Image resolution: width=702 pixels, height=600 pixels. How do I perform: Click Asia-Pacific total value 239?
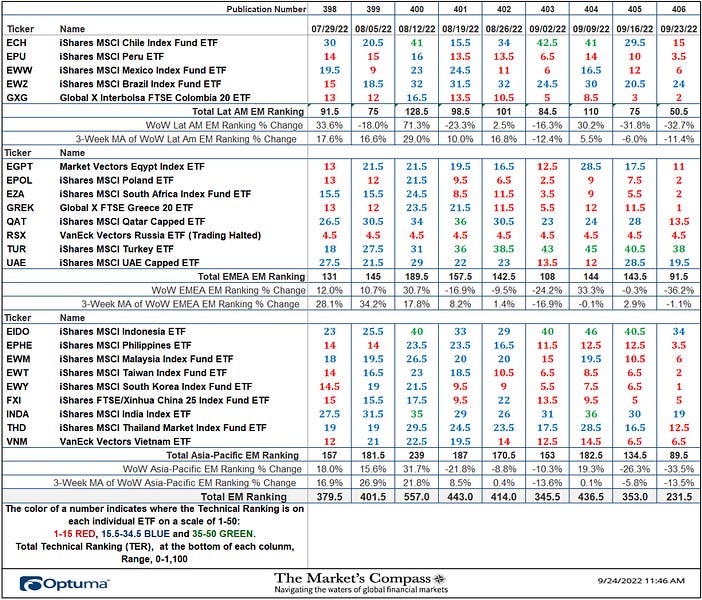417,455
